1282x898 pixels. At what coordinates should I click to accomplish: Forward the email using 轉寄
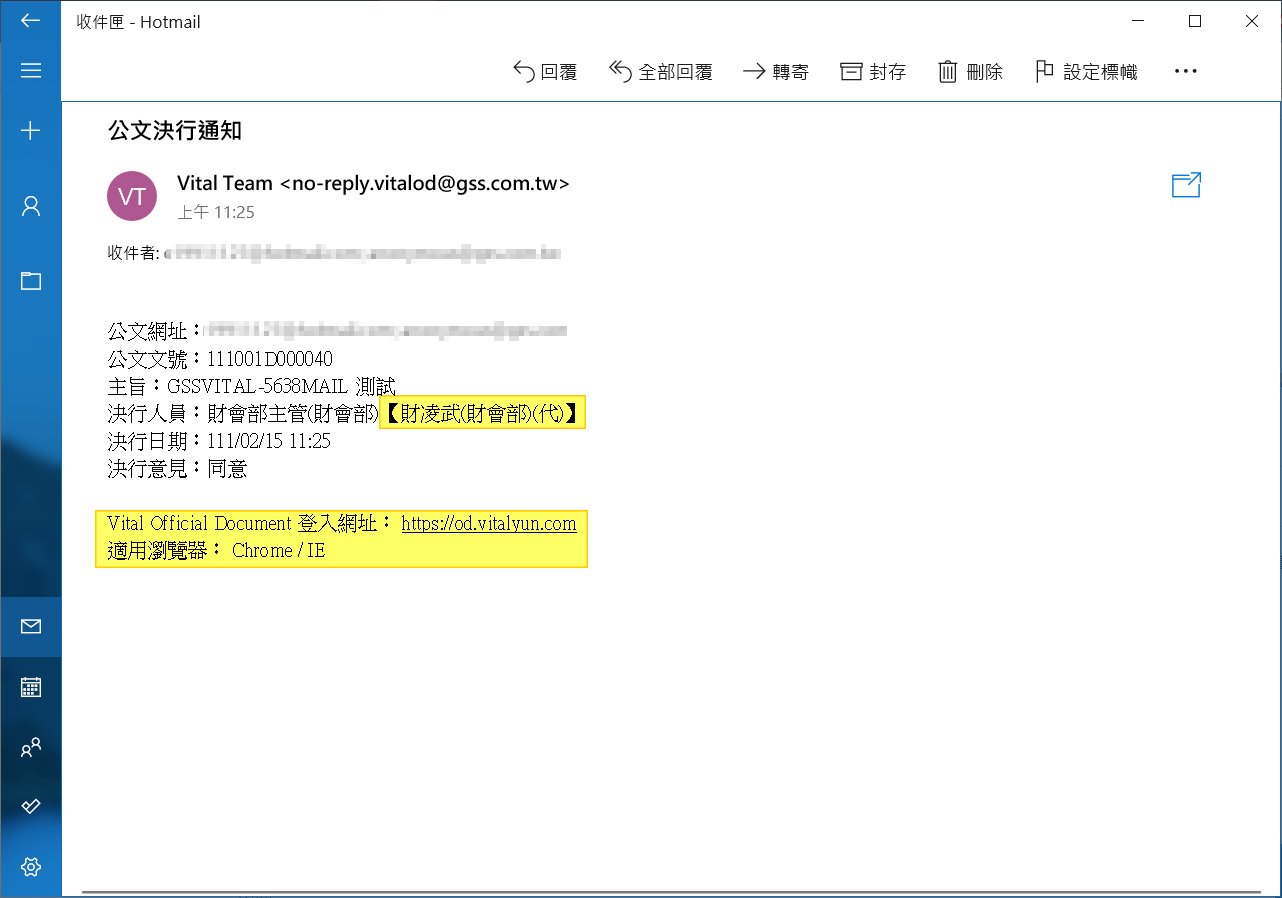click(x=776, y=71)
